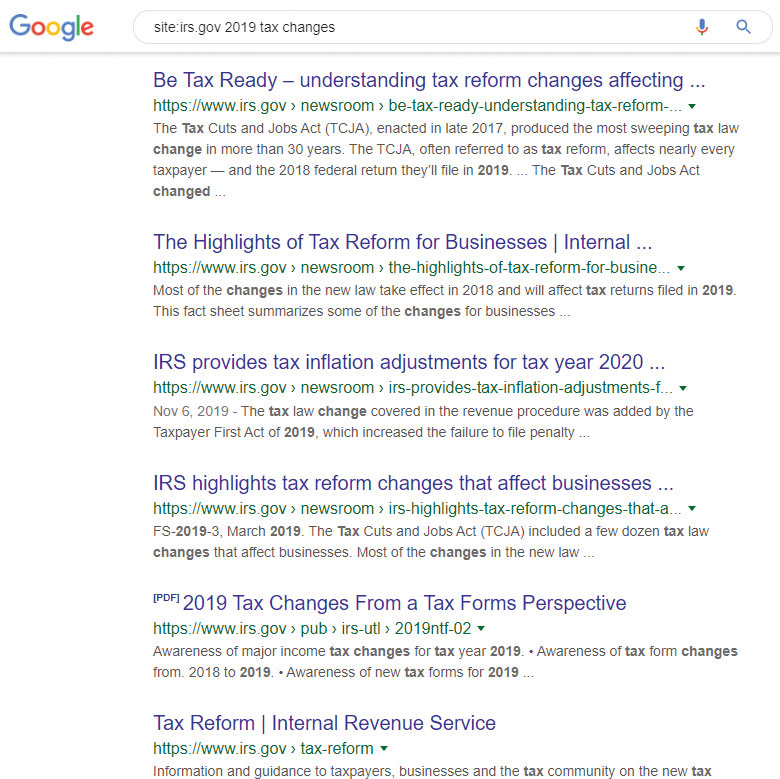Open 'The Highlights of Tax Reform for Businesses' result

pos(402,242)
